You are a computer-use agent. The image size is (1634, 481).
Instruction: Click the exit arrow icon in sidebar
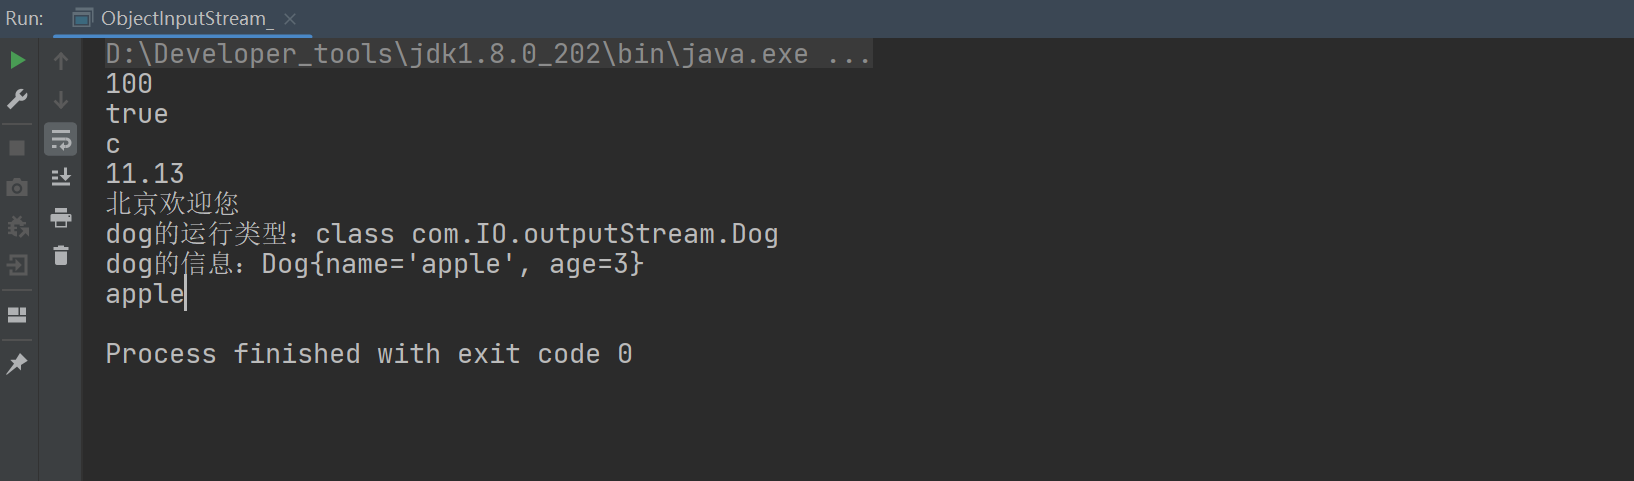pyautogui.click(x=17, y=265)
